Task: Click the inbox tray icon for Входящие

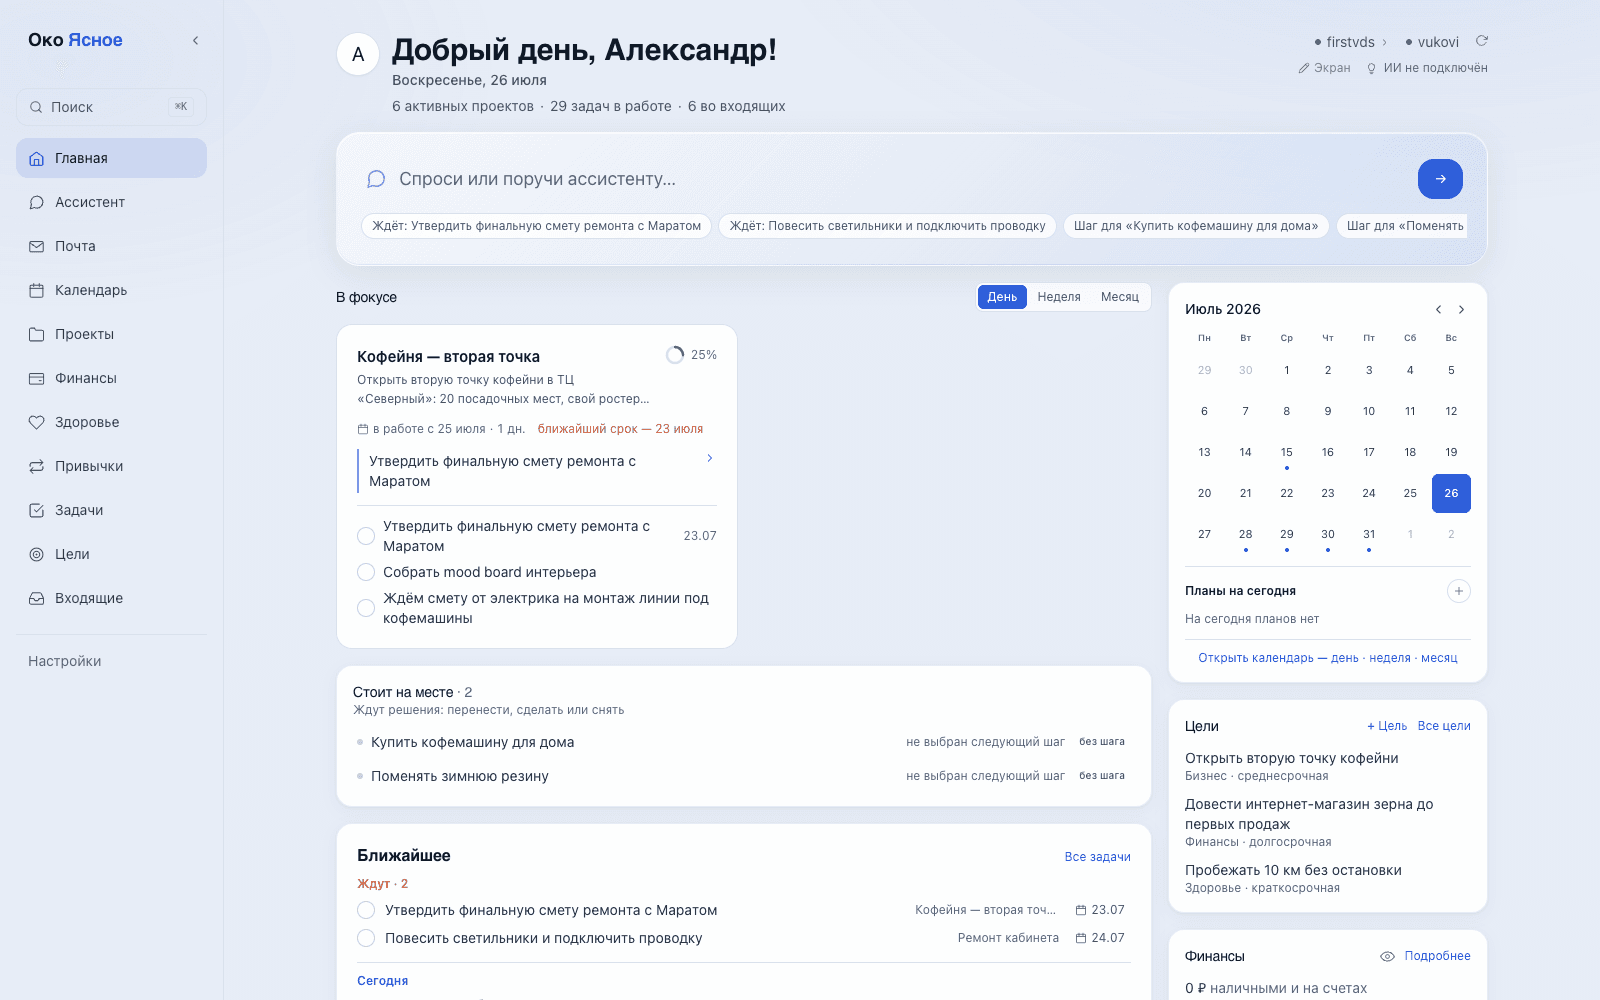Action: (37, 599)
